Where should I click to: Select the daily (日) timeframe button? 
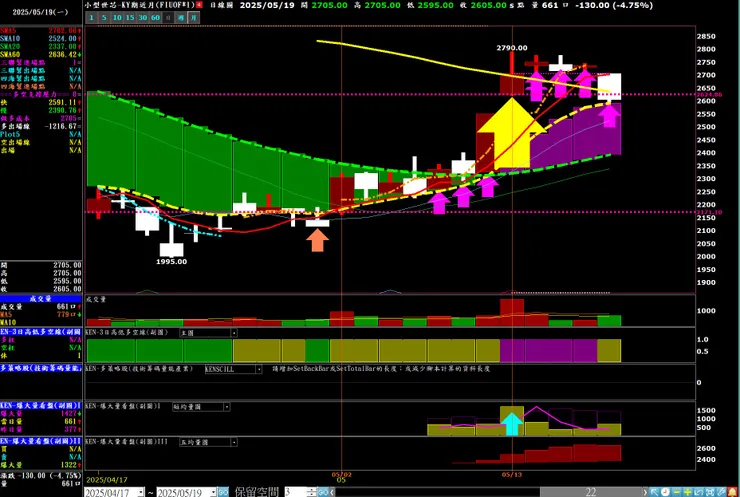point(168,17)
